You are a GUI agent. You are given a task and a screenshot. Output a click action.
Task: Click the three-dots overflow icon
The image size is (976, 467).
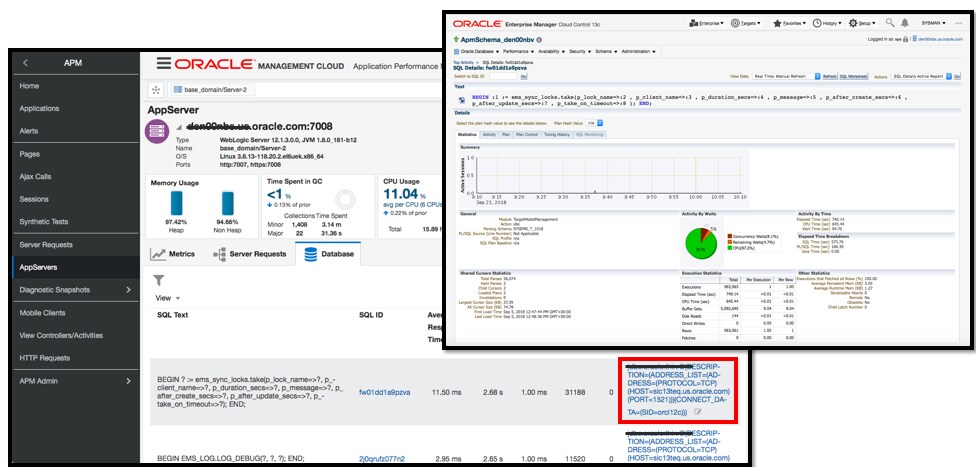pos(959,23)
